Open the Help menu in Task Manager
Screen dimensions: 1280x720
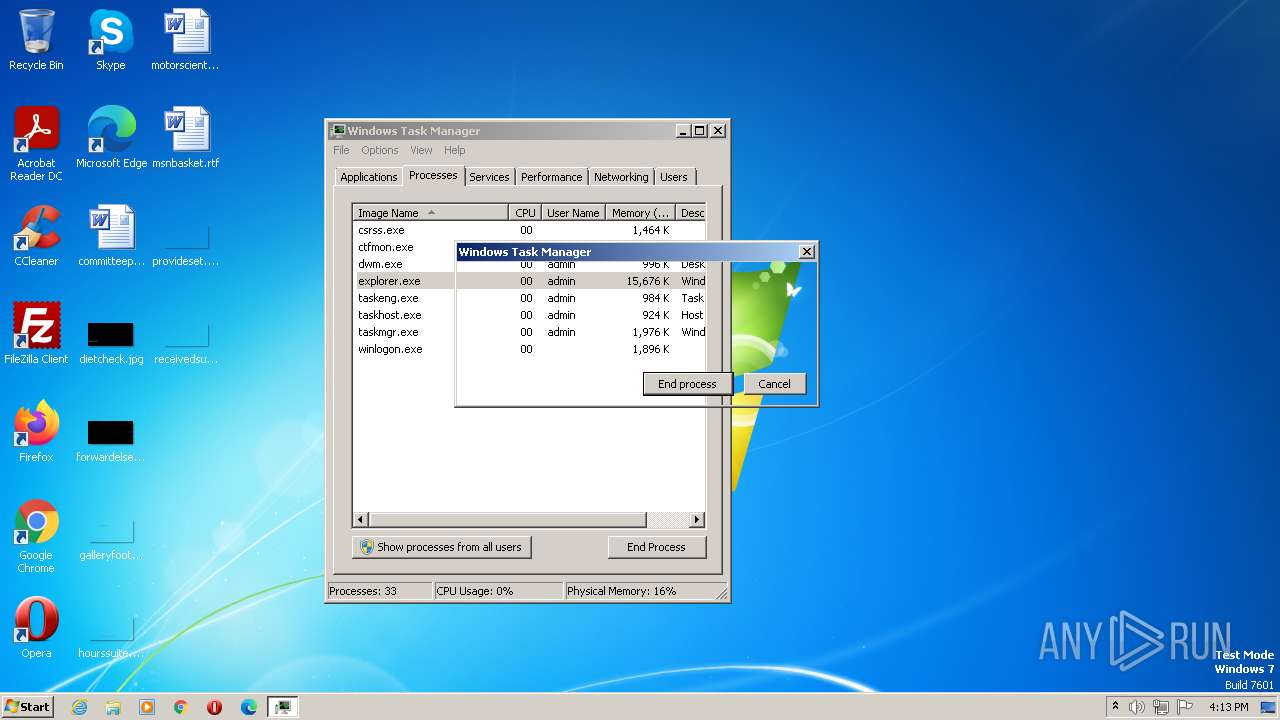[455, 150]
